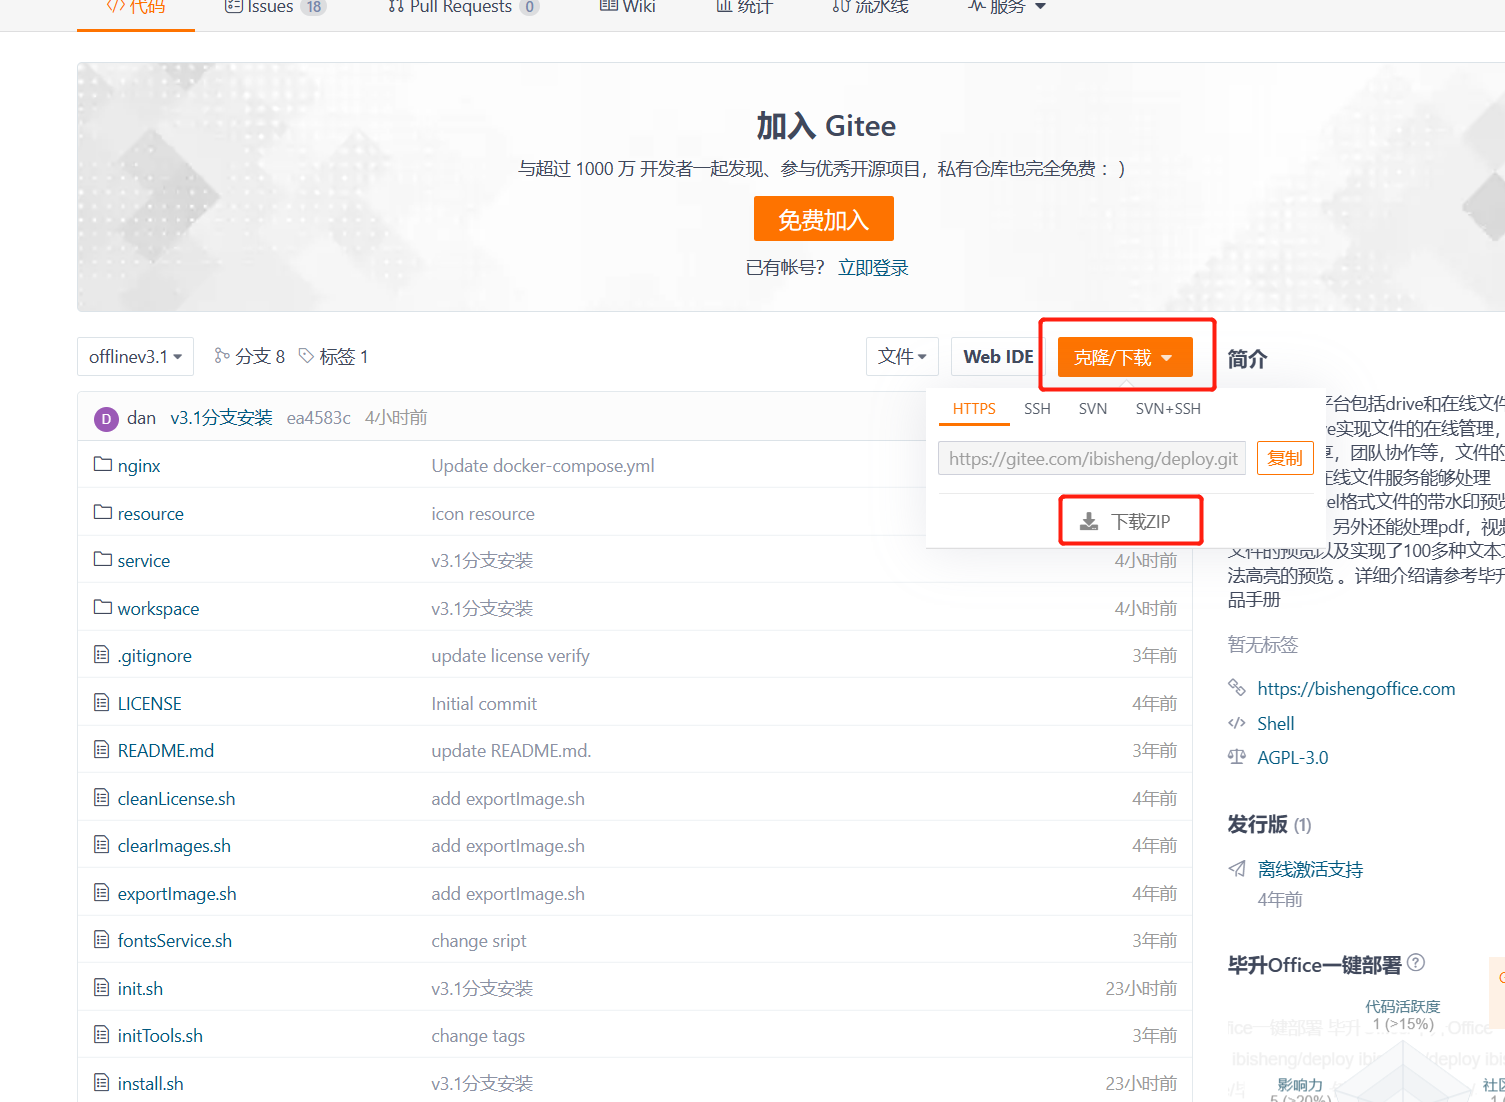Open the install.sh file name
Image resolution: width=1505 pixels, height=1102 pixels.
(x=150, y=1084)
